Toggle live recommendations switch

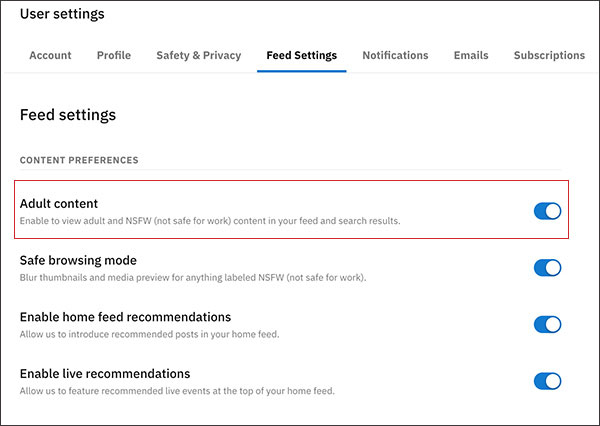(547, 381)
